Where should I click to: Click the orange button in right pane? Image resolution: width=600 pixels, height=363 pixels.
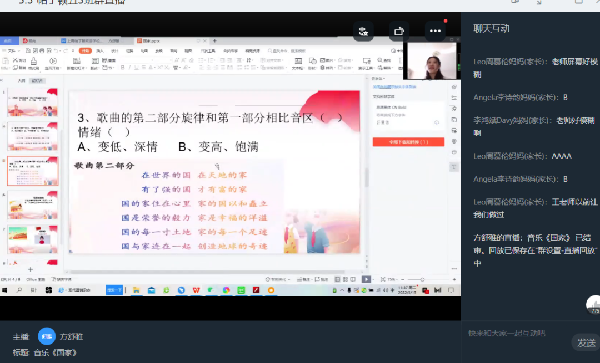[x=408, y=142]
